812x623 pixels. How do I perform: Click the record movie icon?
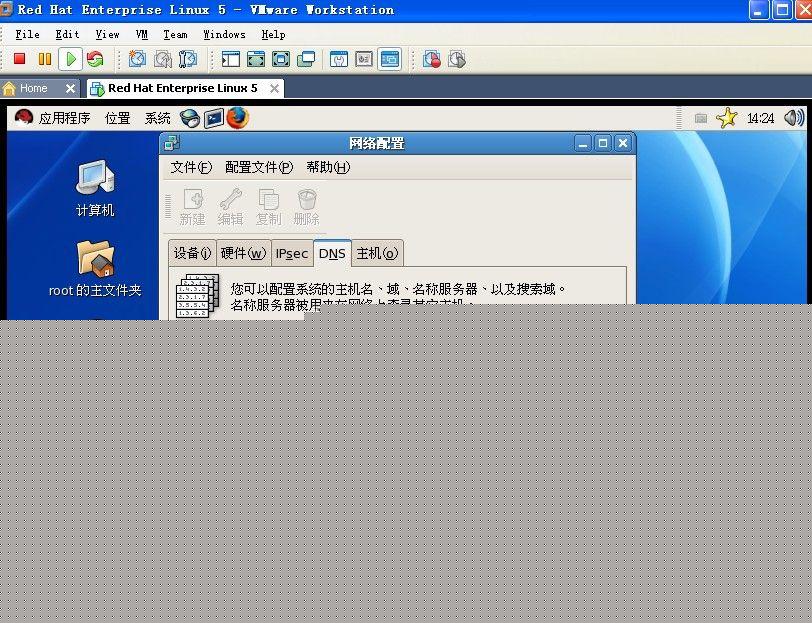click(431, 59)
